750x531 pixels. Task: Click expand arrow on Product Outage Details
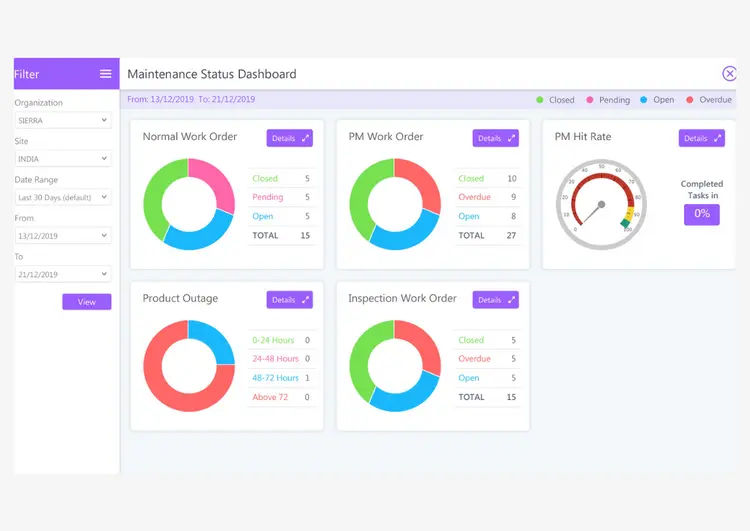[x=305, y=300]
